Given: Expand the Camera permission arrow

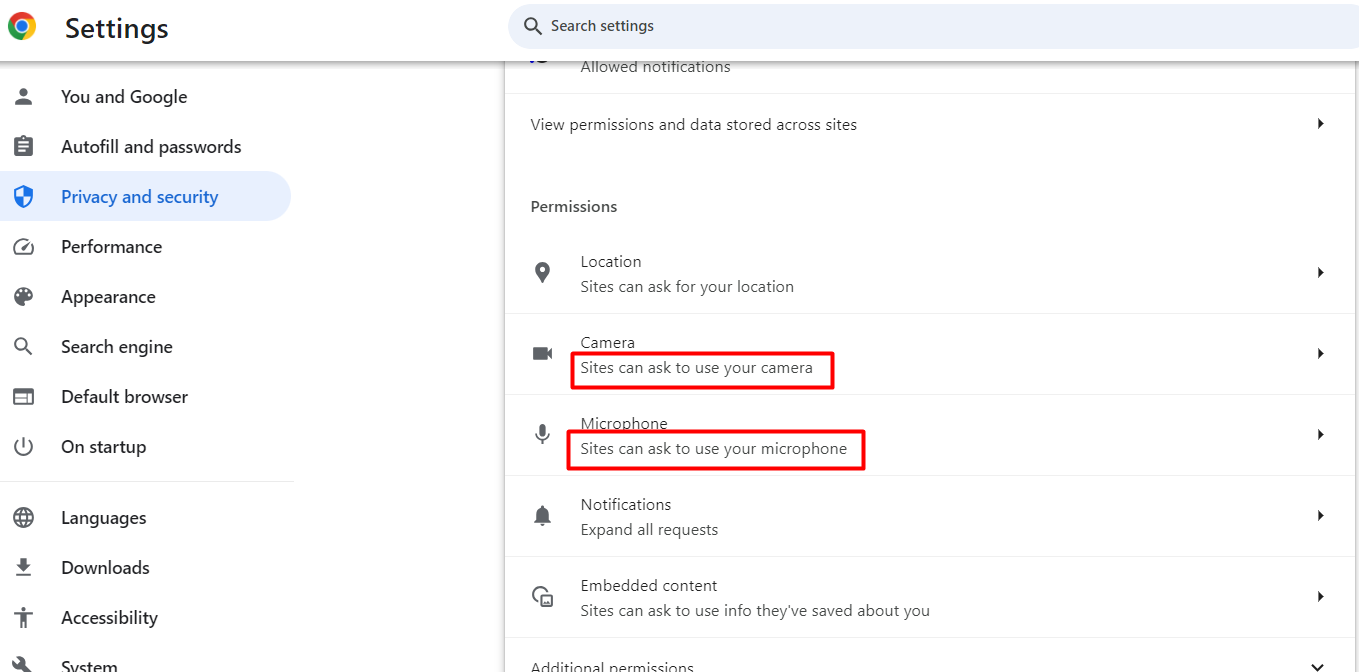Looking at the screenshot, I should [x=1320, y=354].
